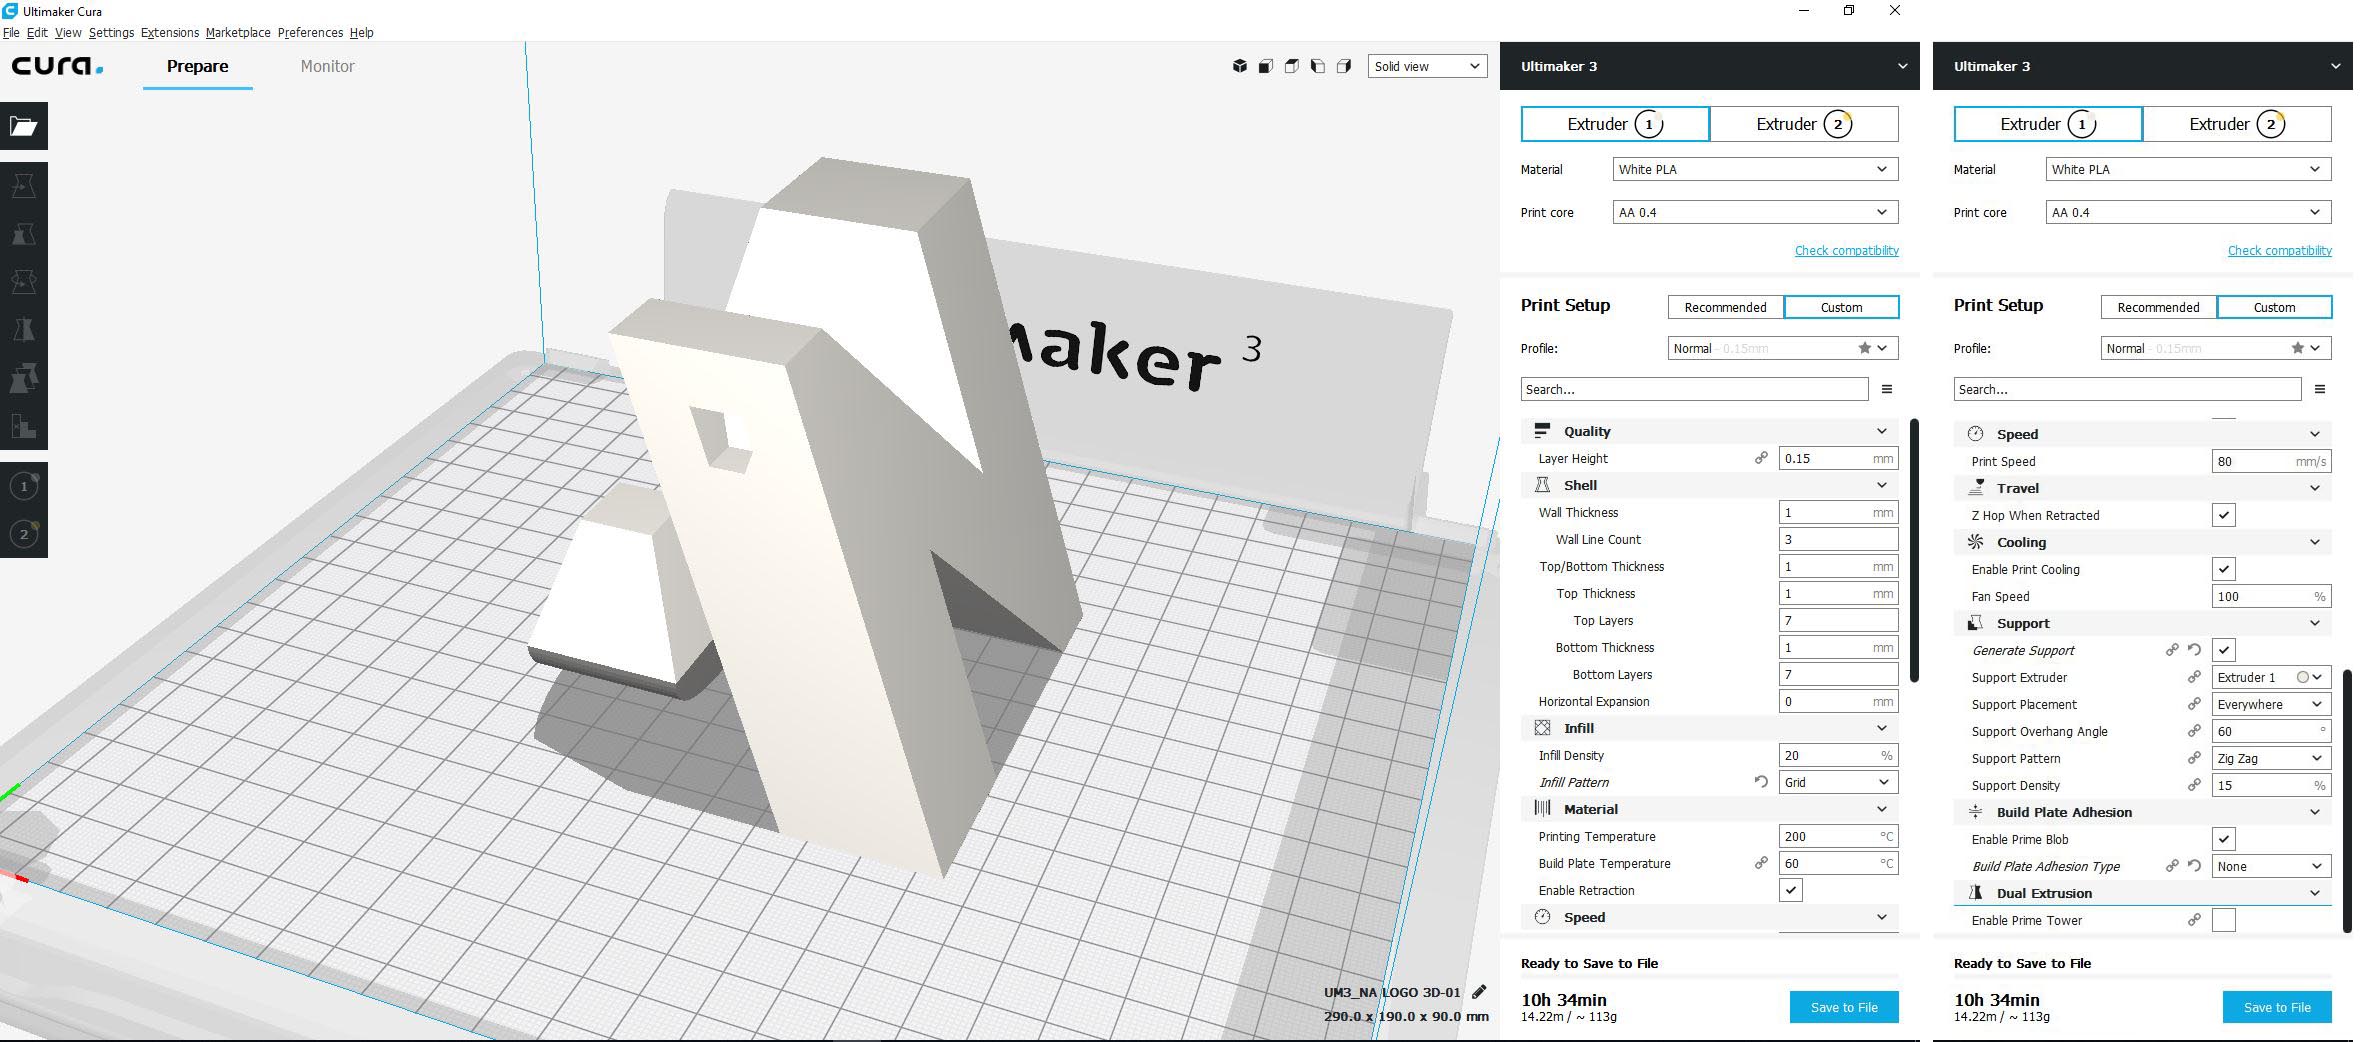The width and height of the screenshot is (2366, 1042).
Task: Open the Extensions menu
Action: tap(169, 32)
